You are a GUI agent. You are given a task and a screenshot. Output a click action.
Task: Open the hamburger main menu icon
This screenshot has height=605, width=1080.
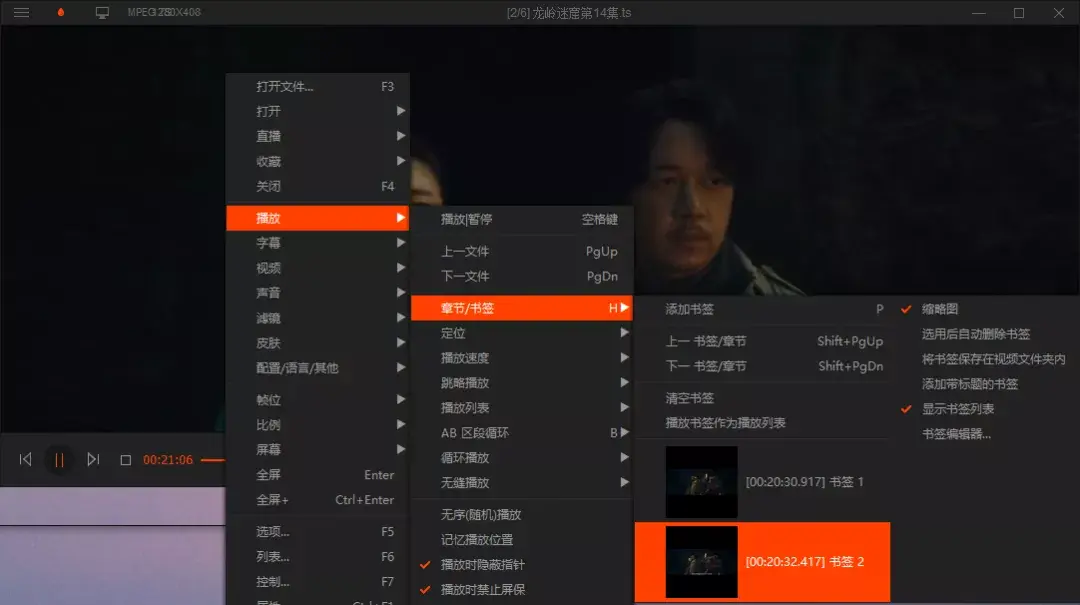click(21, 13)
